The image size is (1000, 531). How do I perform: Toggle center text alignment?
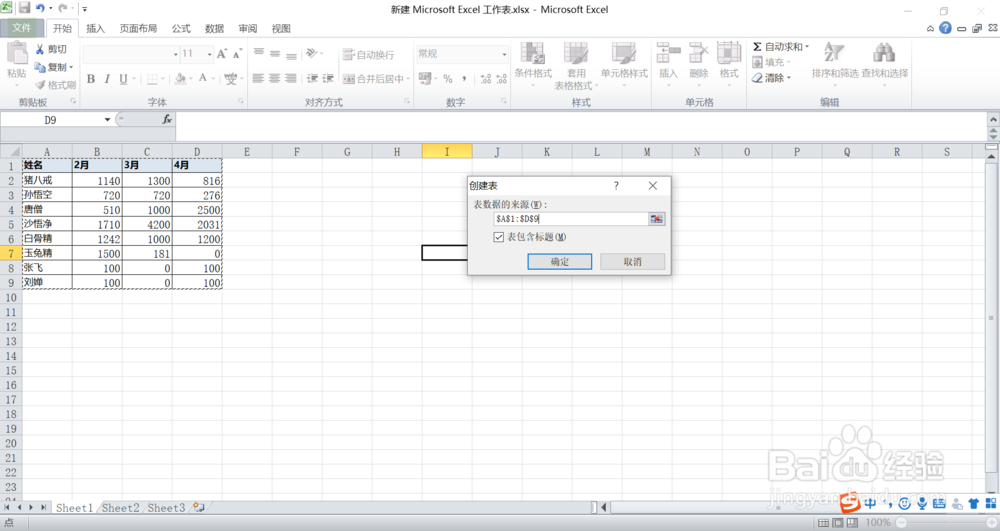coord(274,78)
